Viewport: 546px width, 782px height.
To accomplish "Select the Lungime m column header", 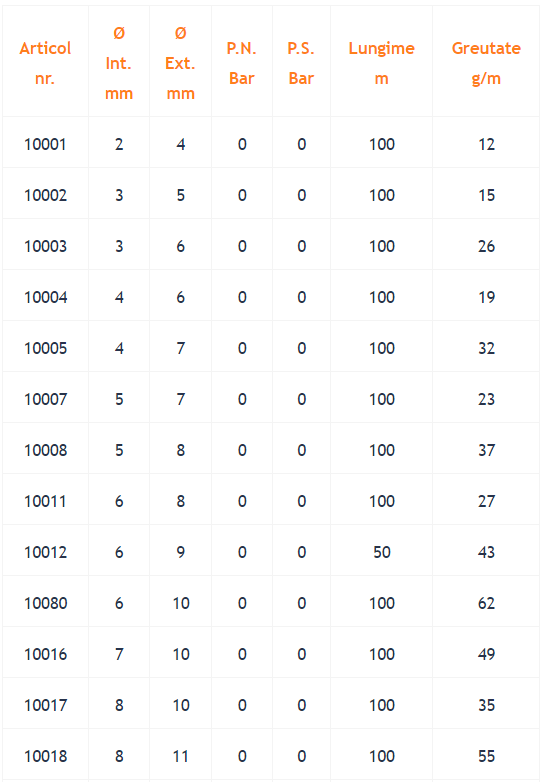I will tap(381, 63).
